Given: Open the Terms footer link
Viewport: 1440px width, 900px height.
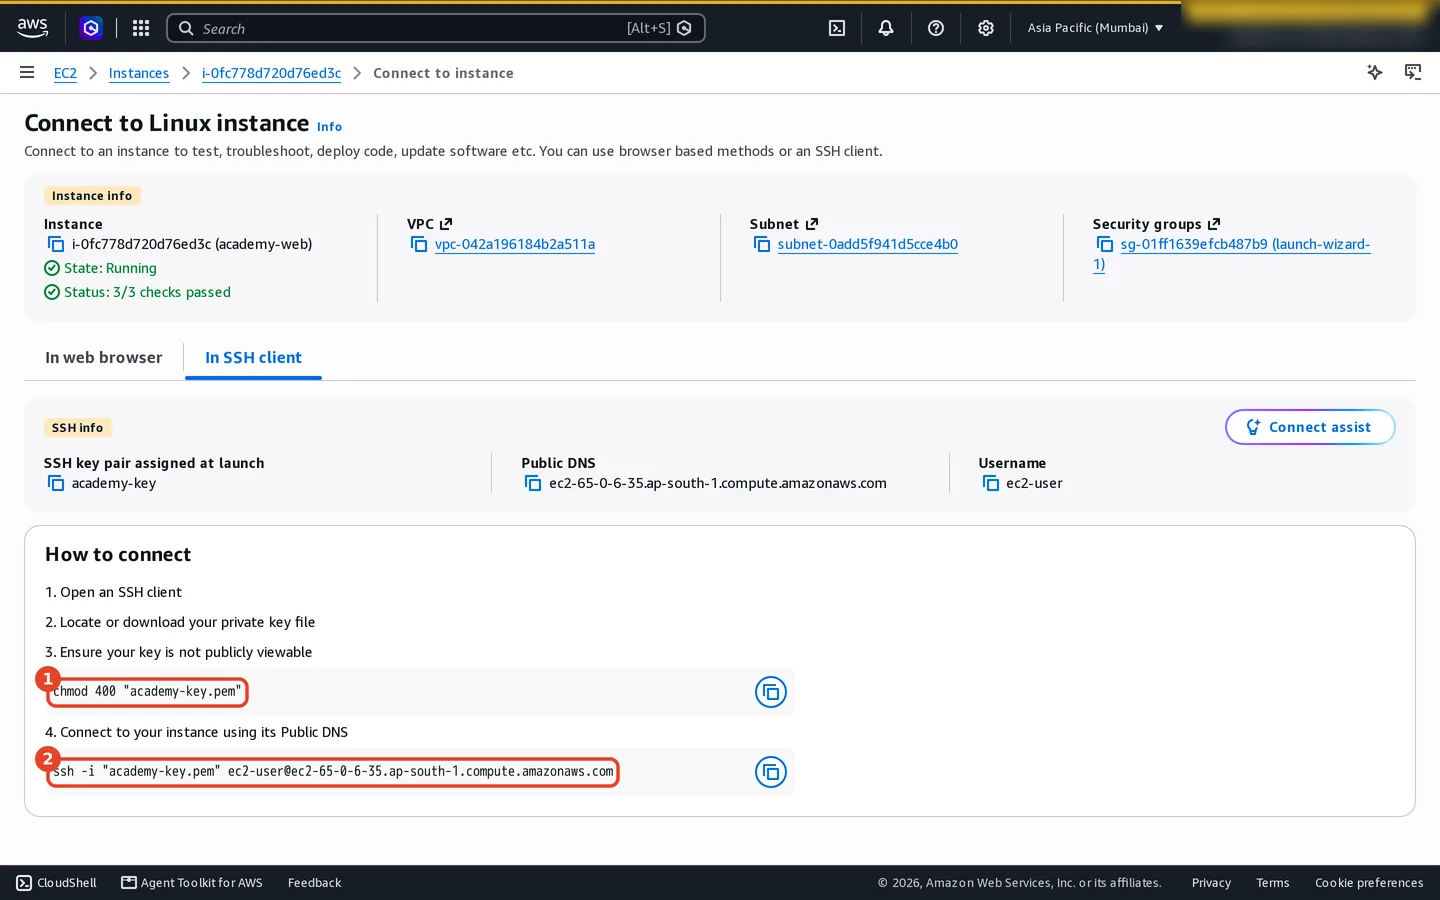Looking at the screenshot, I should pos(1273,883).
